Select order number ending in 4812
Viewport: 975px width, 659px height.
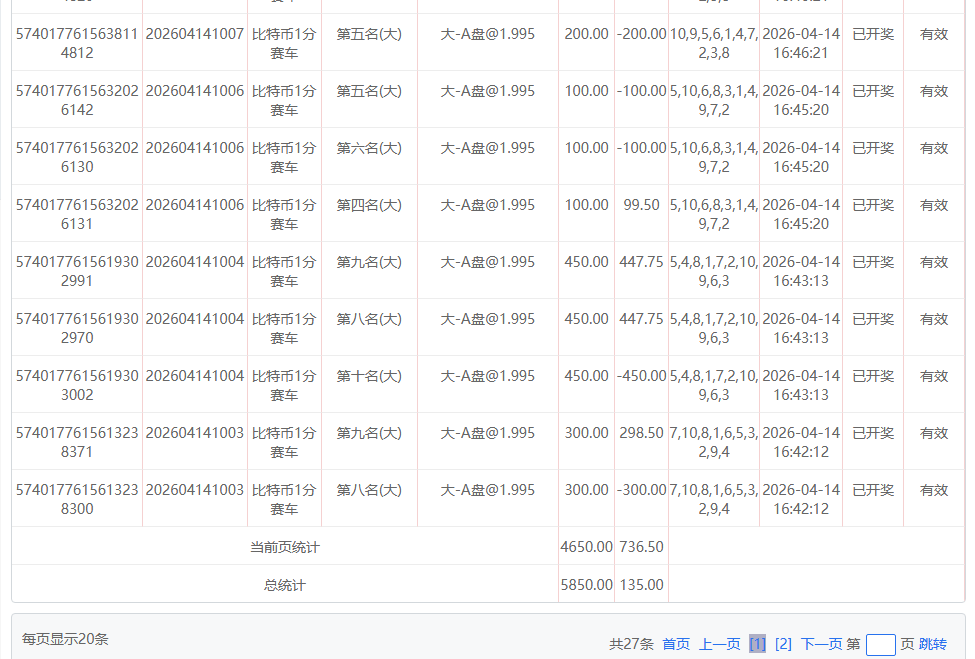76,43
